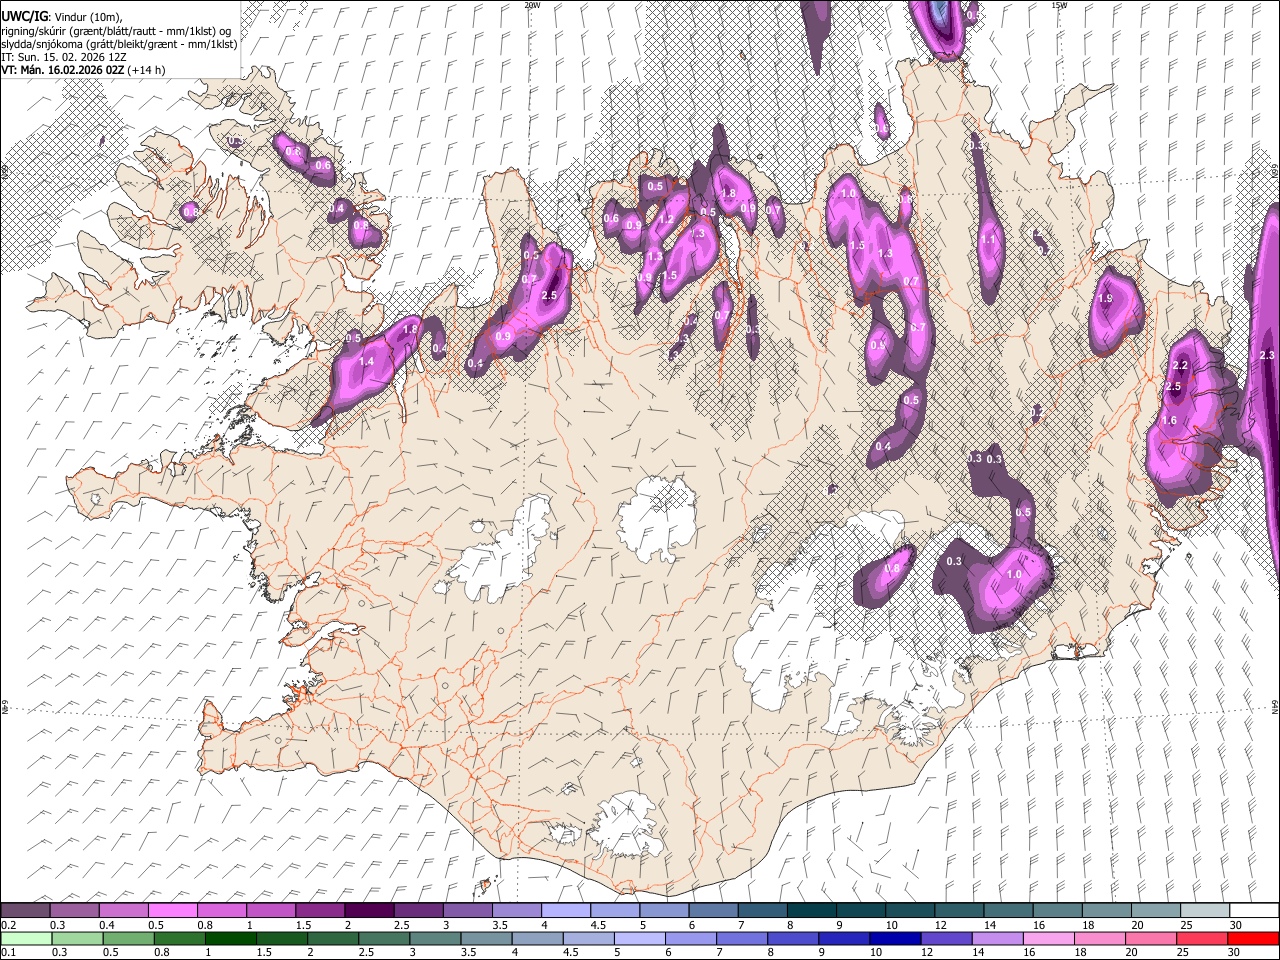
Task: Click the light pink 16–18 rain legend swatch
Action: pyautogui.click(x=1048, y=938)
